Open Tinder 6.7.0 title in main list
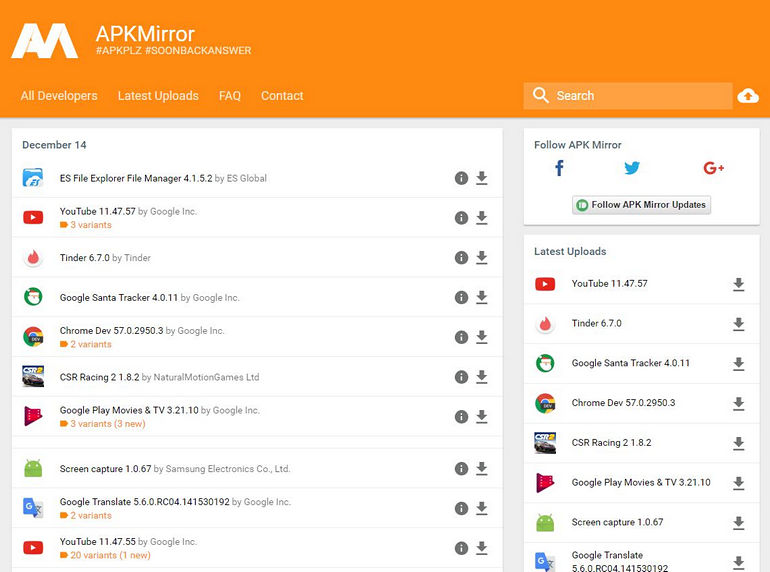The width and height of the screenshot is (770, 572). pyautogui.click(x=84, y=258)
